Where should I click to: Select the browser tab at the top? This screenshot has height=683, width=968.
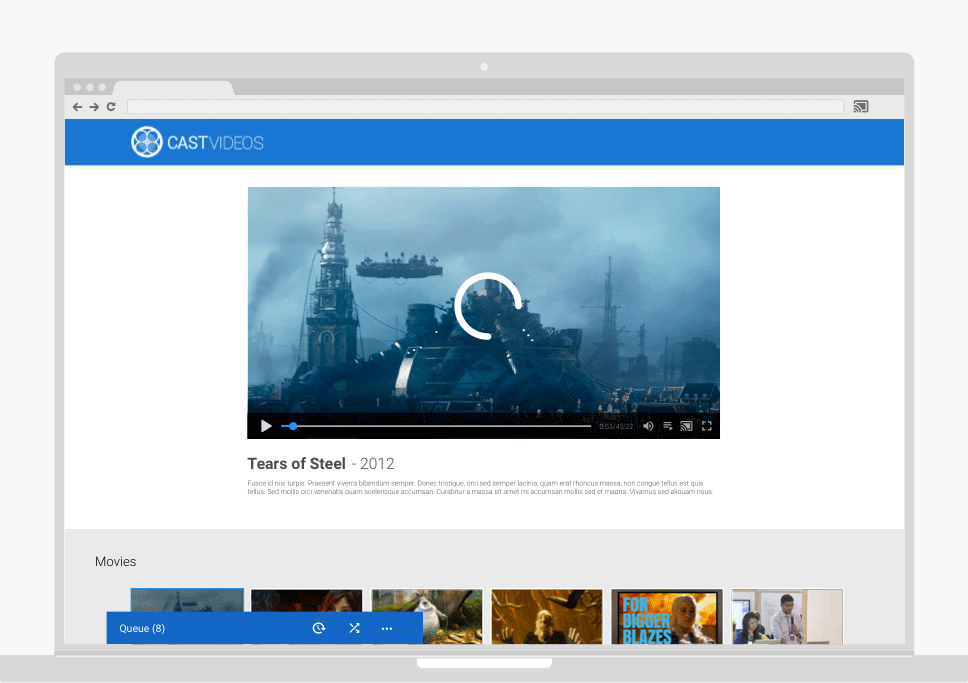(x=172, y=88)
